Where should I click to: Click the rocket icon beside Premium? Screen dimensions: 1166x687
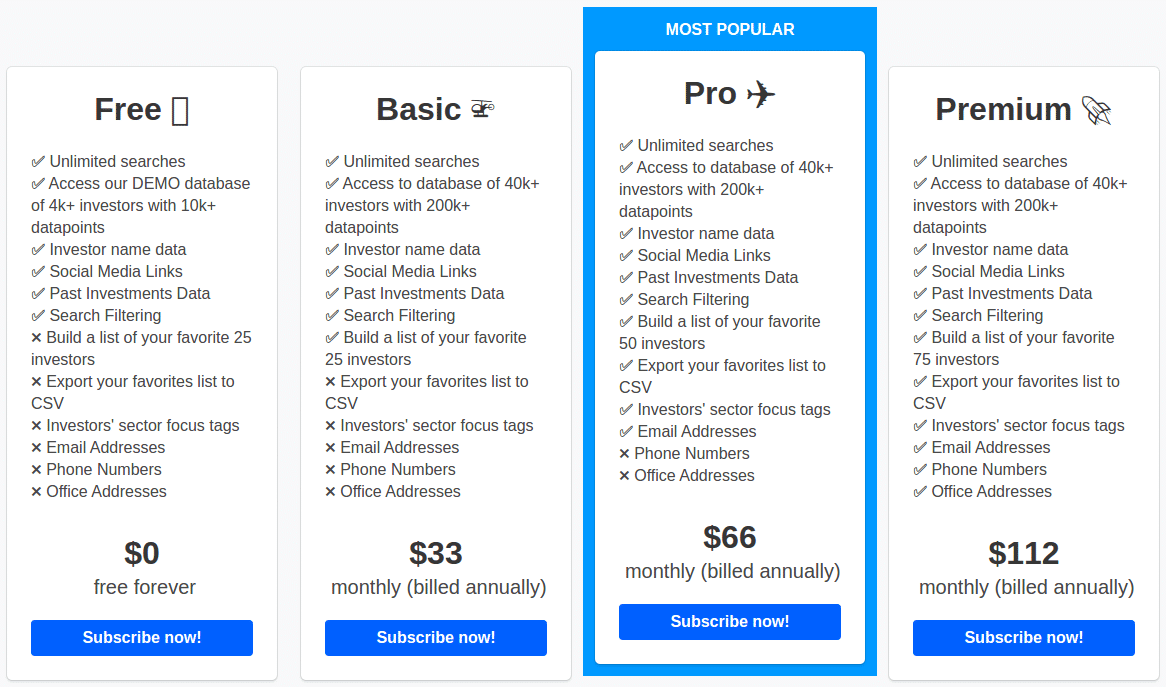pyautogui.click(x=1096, y=111)
